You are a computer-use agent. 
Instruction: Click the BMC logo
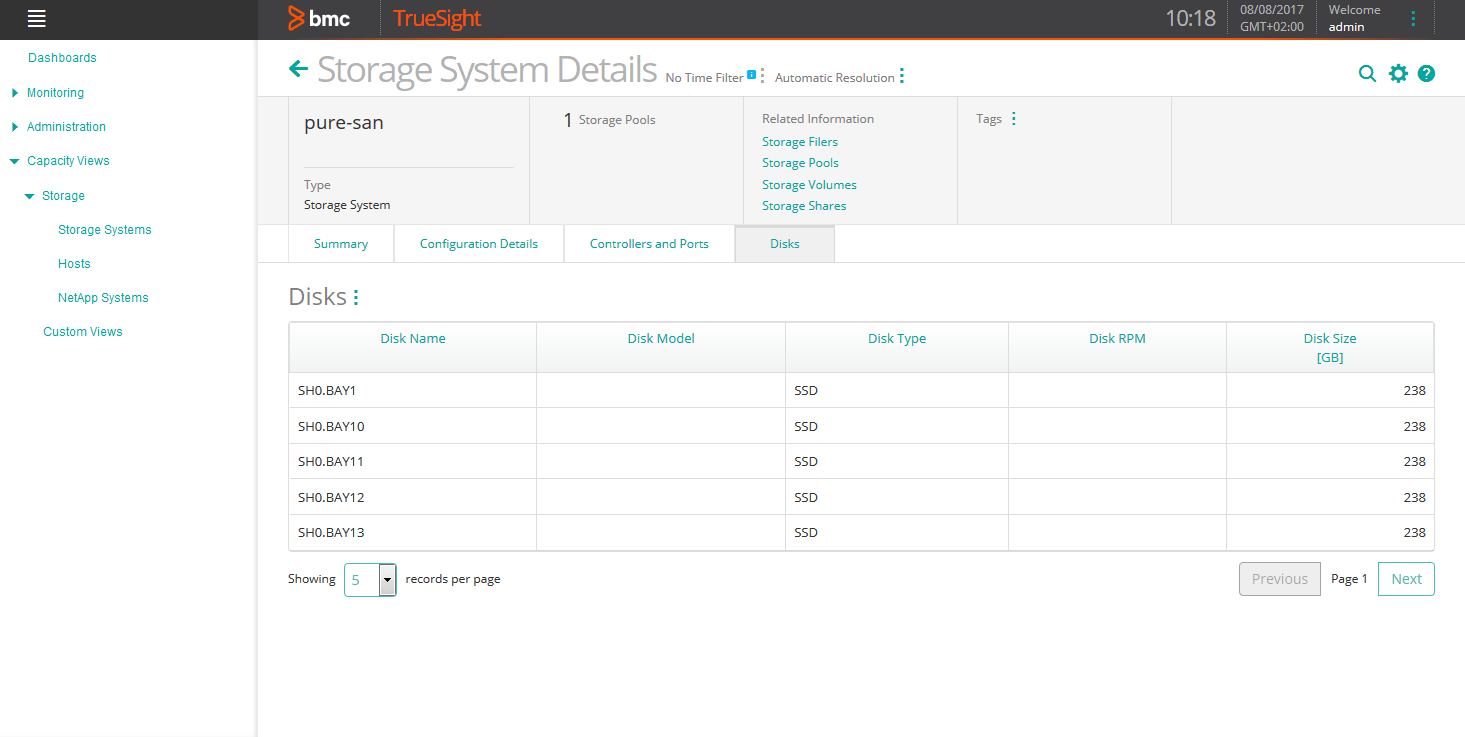click(x=319, y=18)
